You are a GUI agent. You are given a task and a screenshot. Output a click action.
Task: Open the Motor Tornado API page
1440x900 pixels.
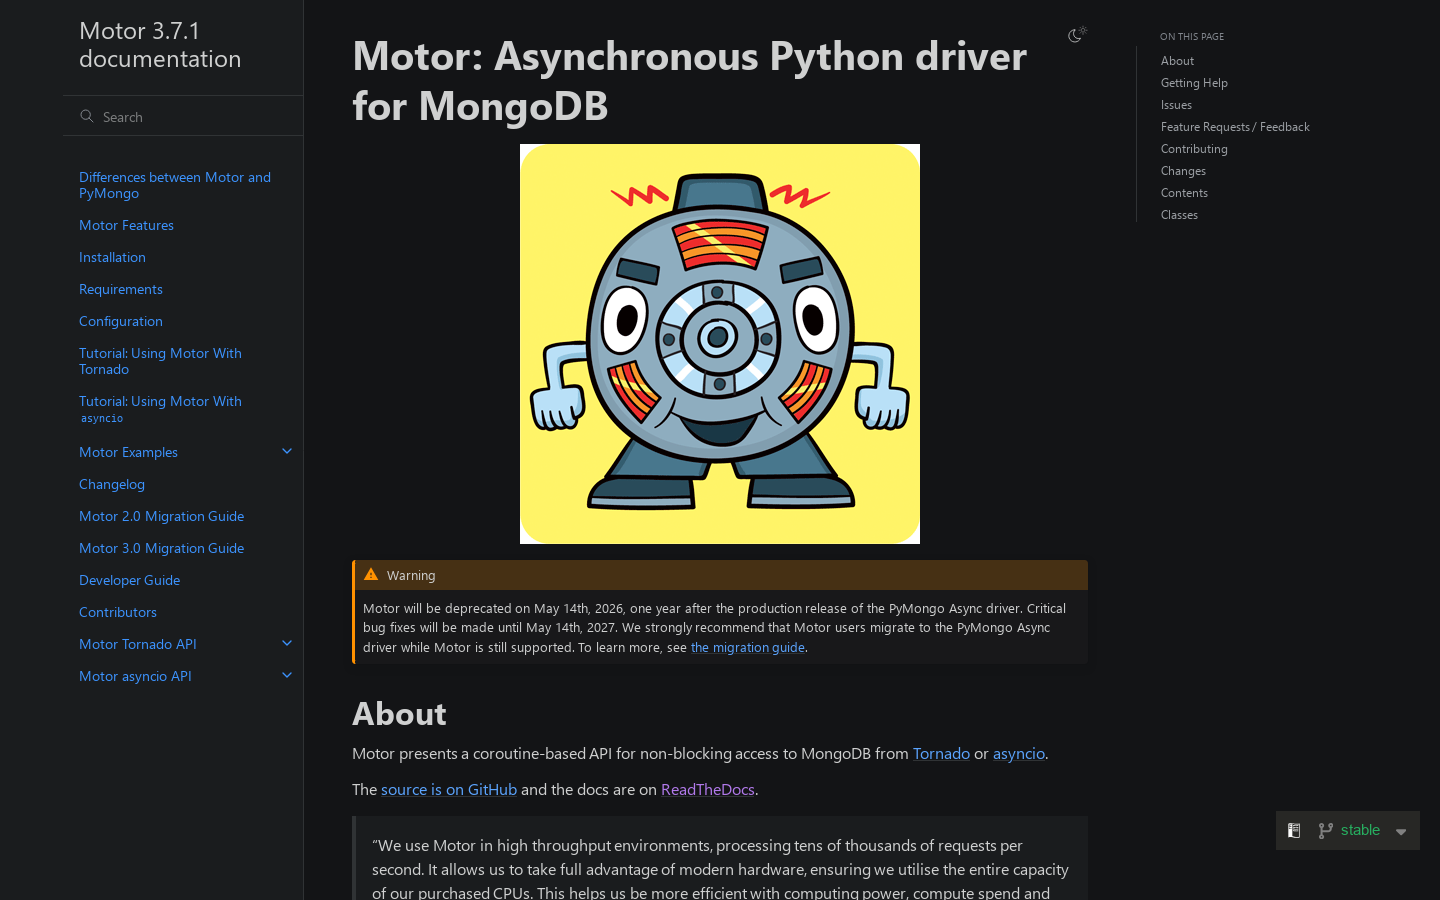(x=138, y=644)
